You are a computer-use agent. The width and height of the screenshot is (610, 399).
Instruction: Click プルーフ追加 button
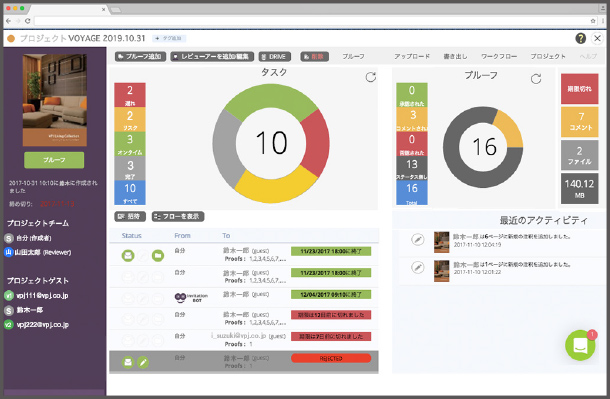140,57
